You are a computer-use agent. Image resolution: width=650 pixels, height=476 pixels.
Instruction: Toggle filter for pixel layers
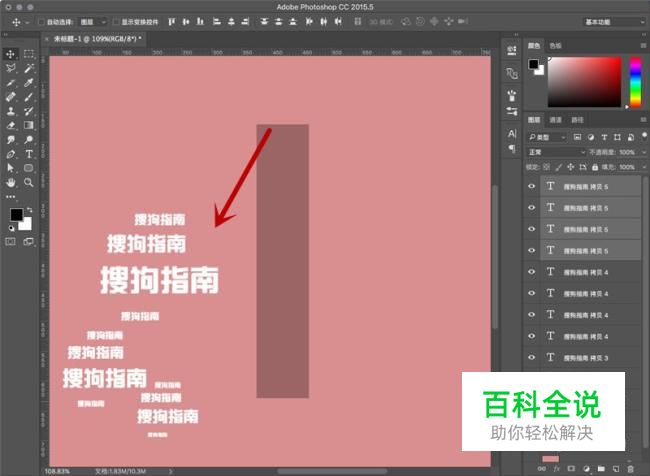point(577,137)
